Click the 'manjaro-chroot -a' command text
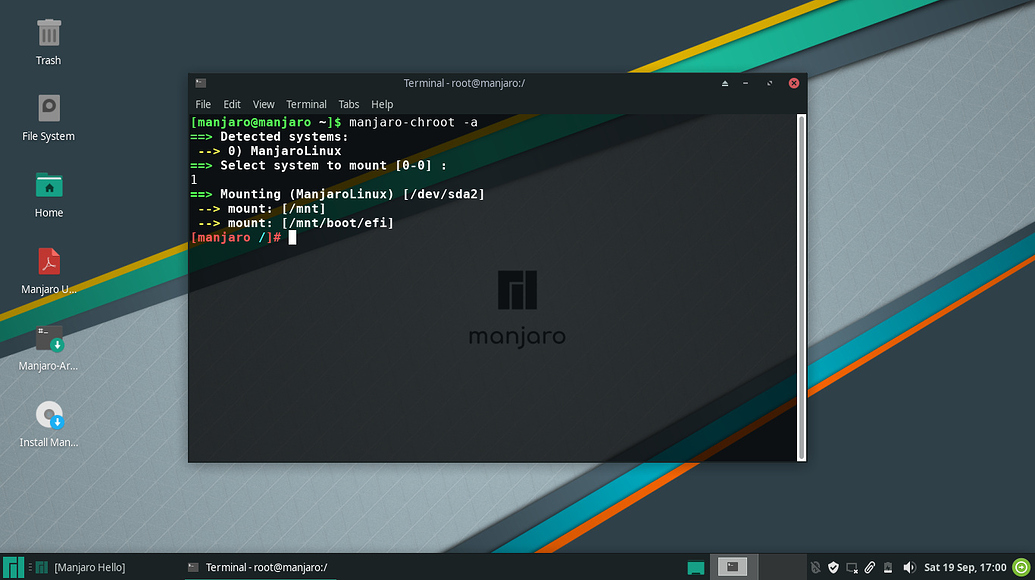 pos(413,122)
